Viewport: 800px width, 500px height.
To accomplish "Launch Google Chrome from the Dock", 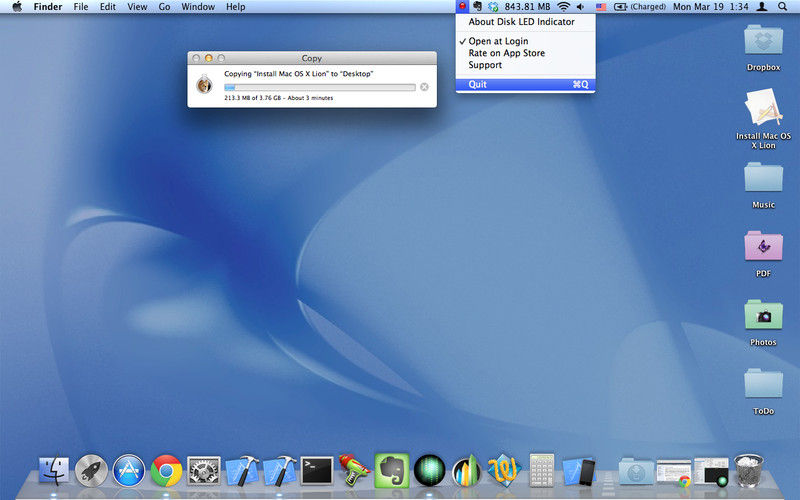I will (x=166, y=470).
